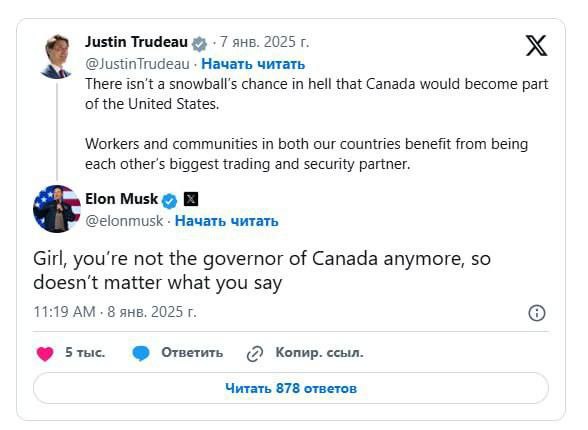
Task: Click the Читать 878 ответов button
Action: pyautogui.click(x=291, y=388)
